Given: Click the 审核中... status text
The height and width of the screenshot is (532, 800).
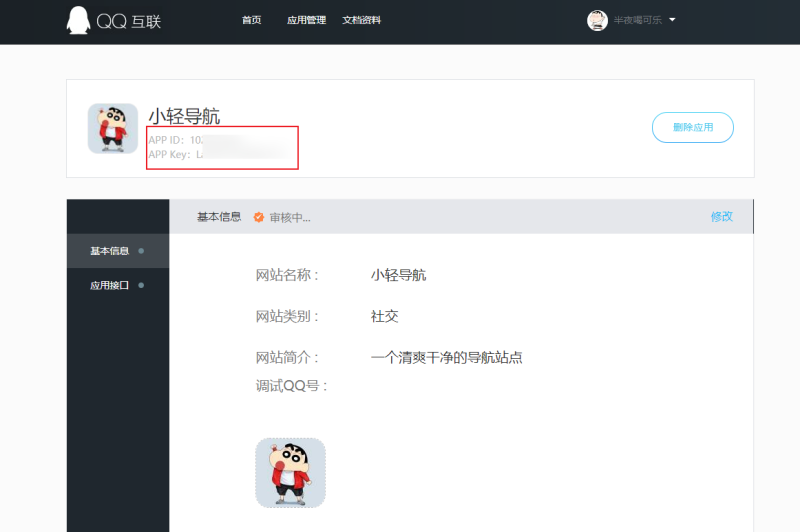Looking at the screenshot, I should [x=290, y=217].
